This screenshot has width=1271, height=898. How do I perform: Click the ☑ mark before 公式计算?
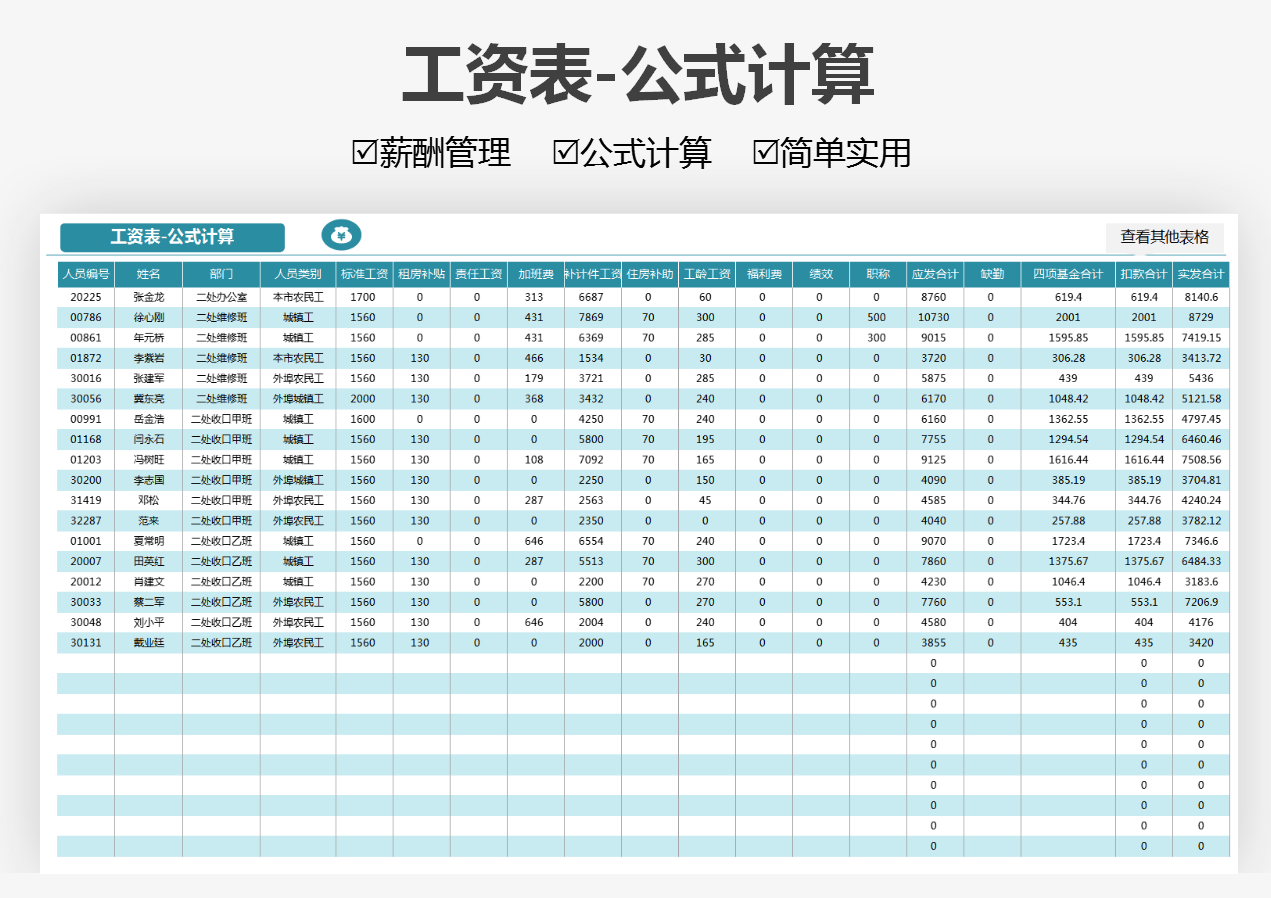tap(565, 151)
